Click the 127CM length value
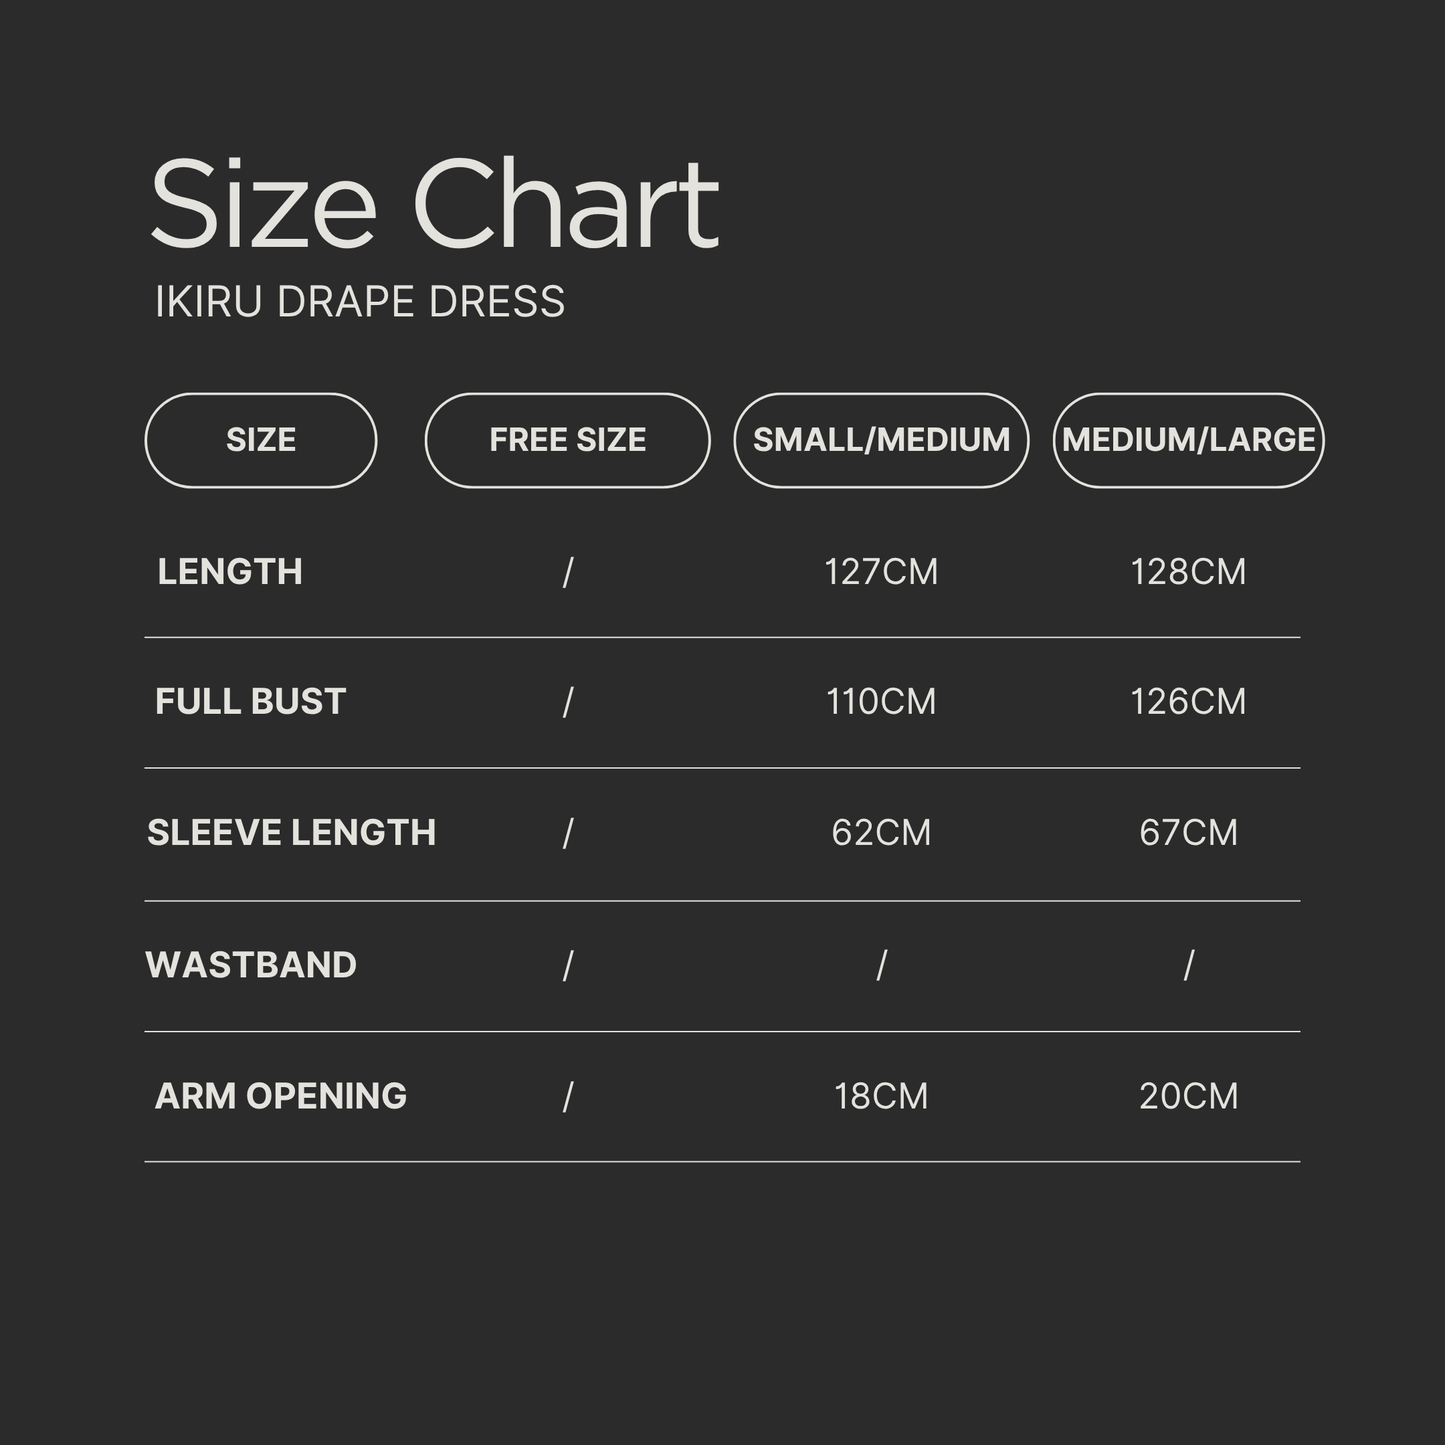 point(881,572)
